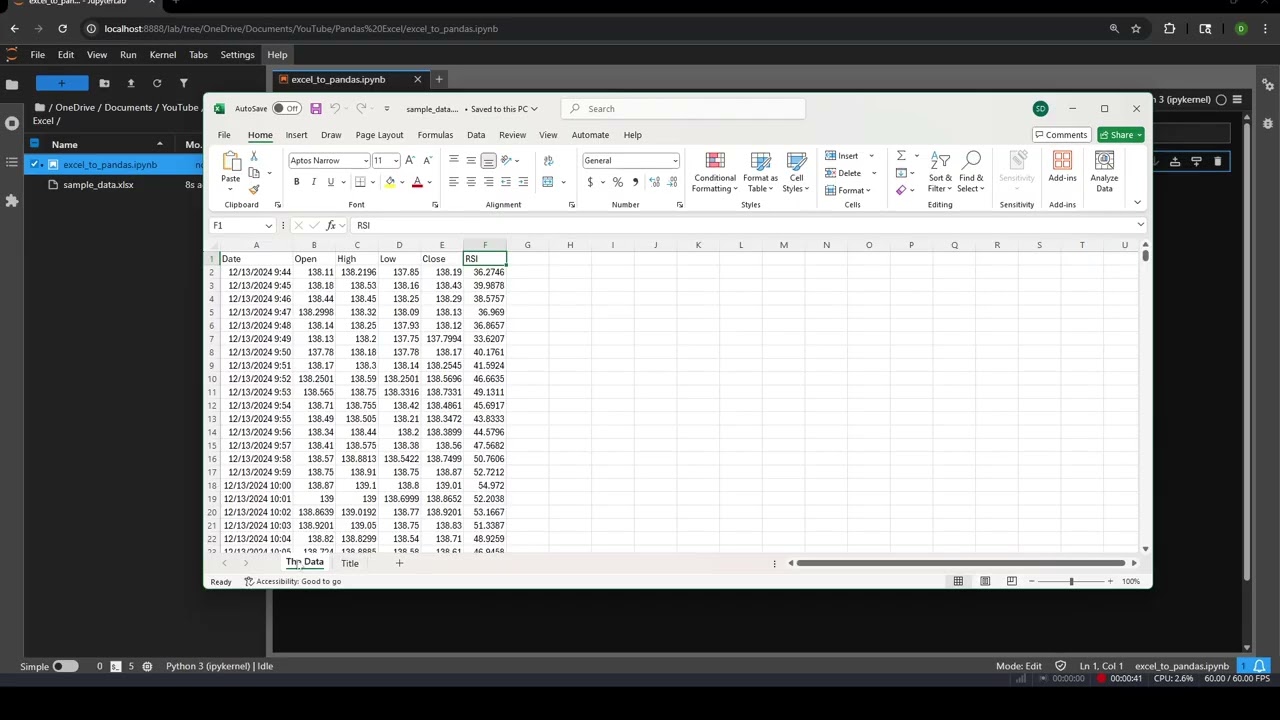Apply italic formatting in Excel

(x=313, y=182)
